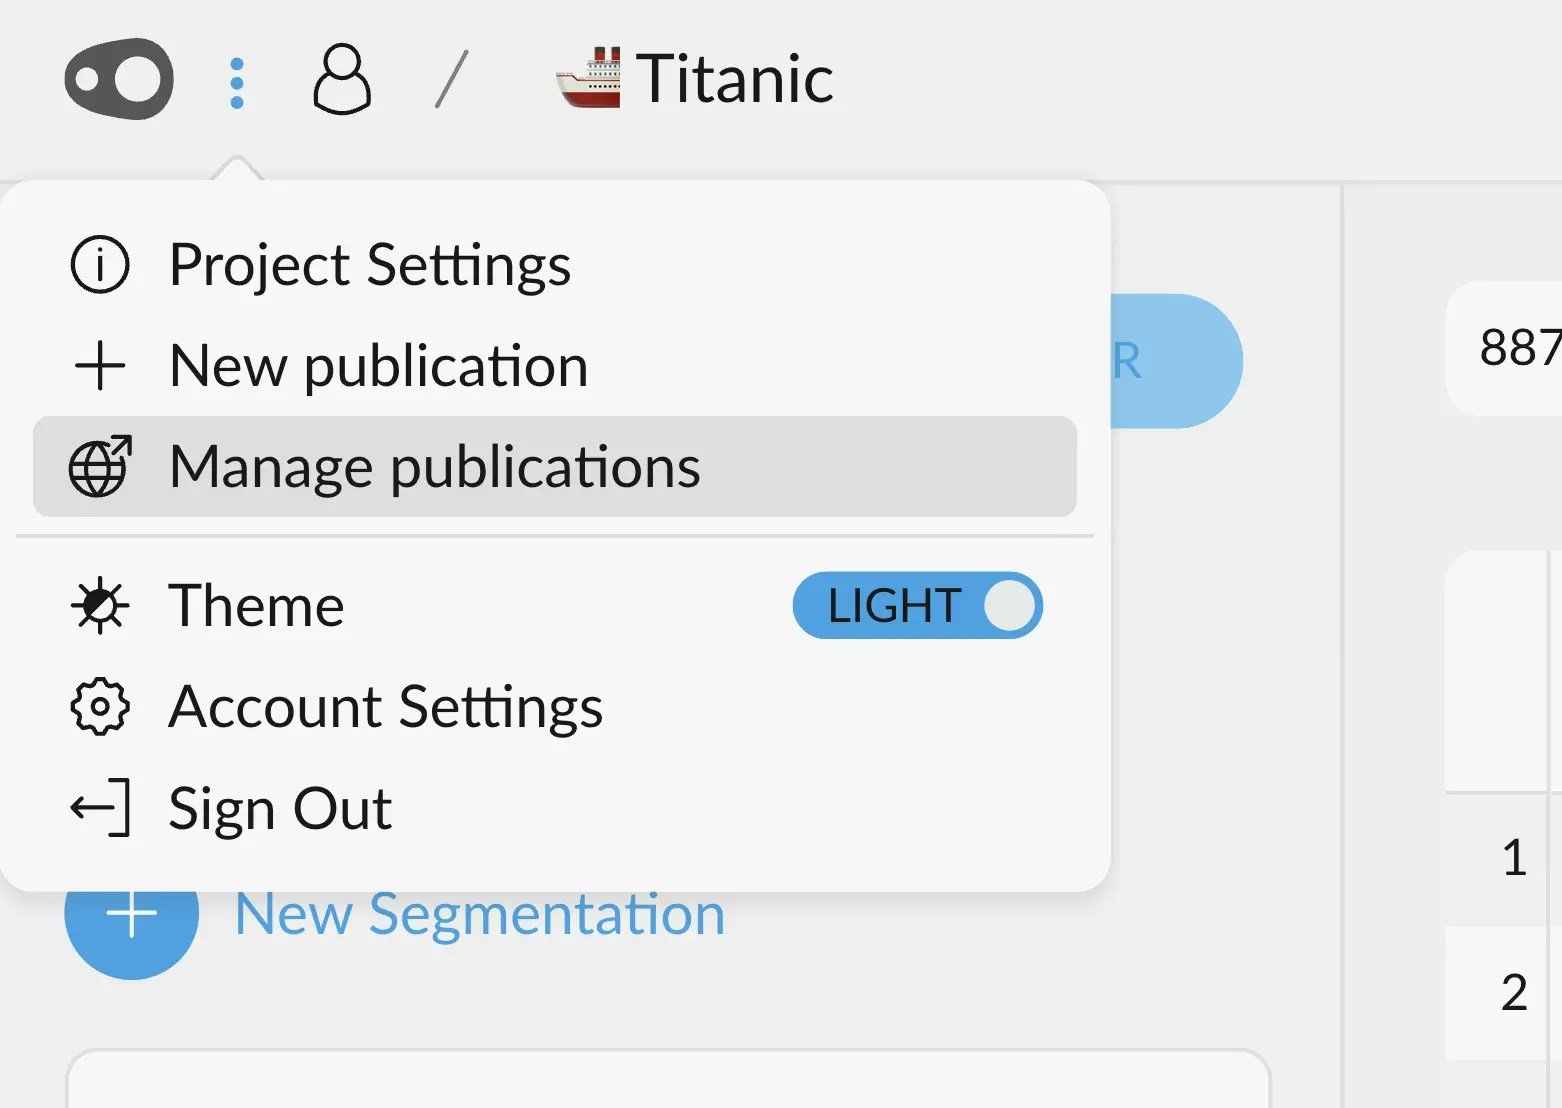Click the gear icon beside Account Settings

(99, 707)
